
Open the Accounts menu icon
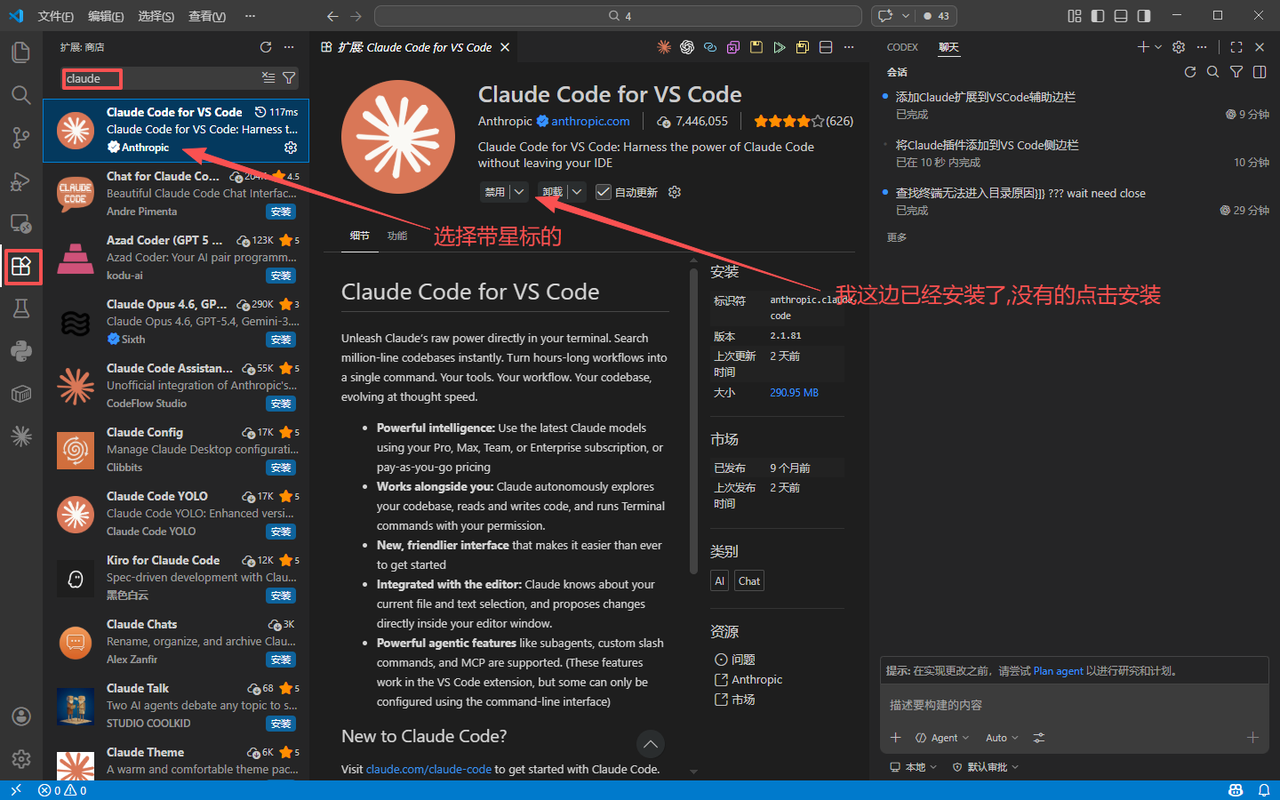21,716
